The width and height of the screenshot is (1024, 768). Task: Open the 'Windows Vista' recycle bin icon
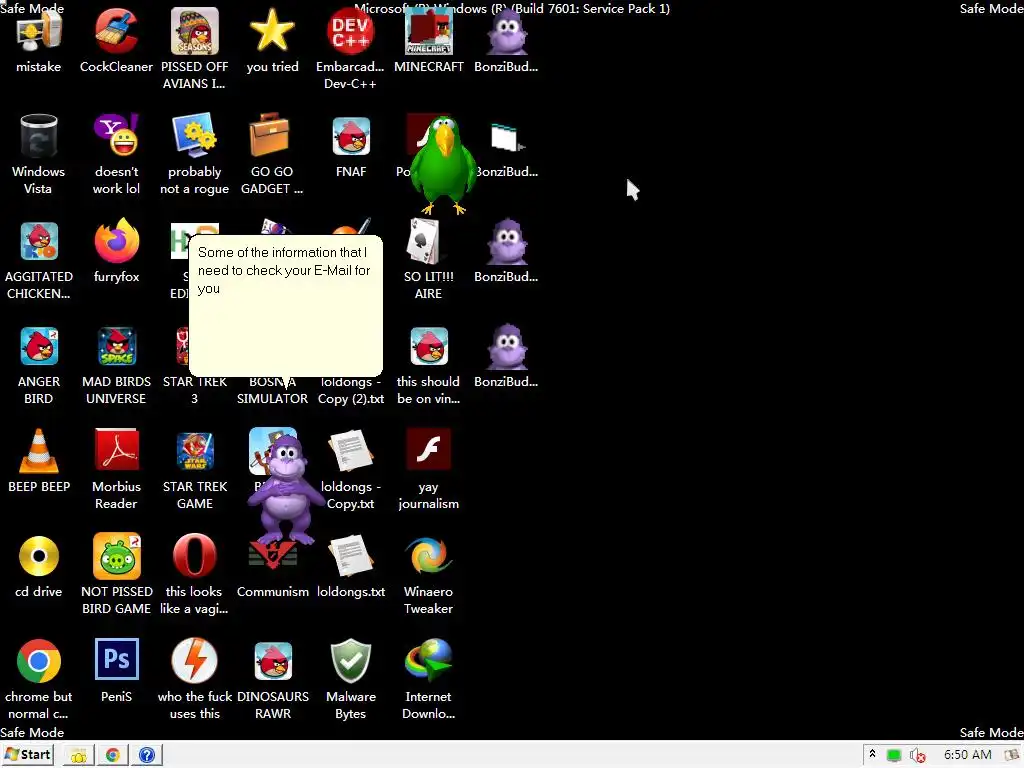point(39,136)
